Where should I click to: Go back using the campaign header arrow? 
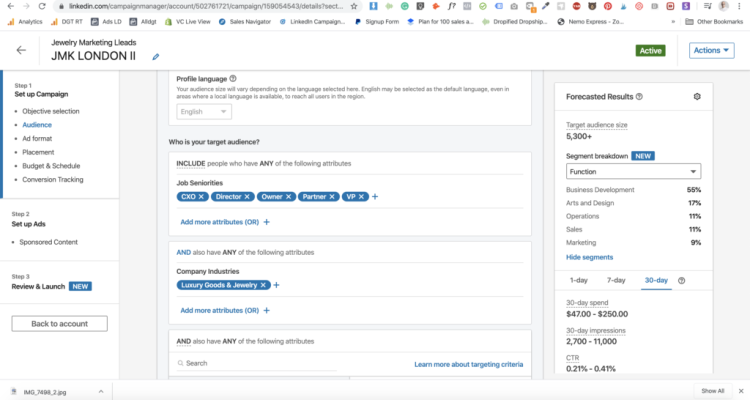pyautogui.click(x=21, y=50)
